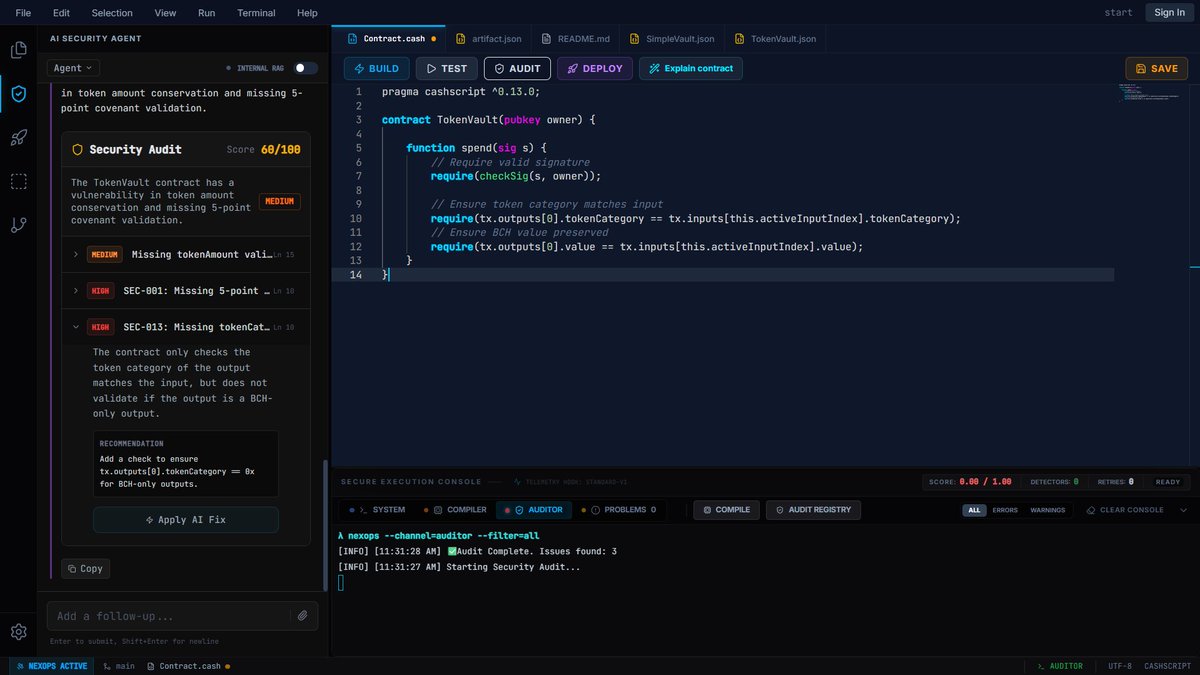This screenshot has height=675, width=1200.
Task: Copy the audit response with Copy button
Action: coord(85,568)
